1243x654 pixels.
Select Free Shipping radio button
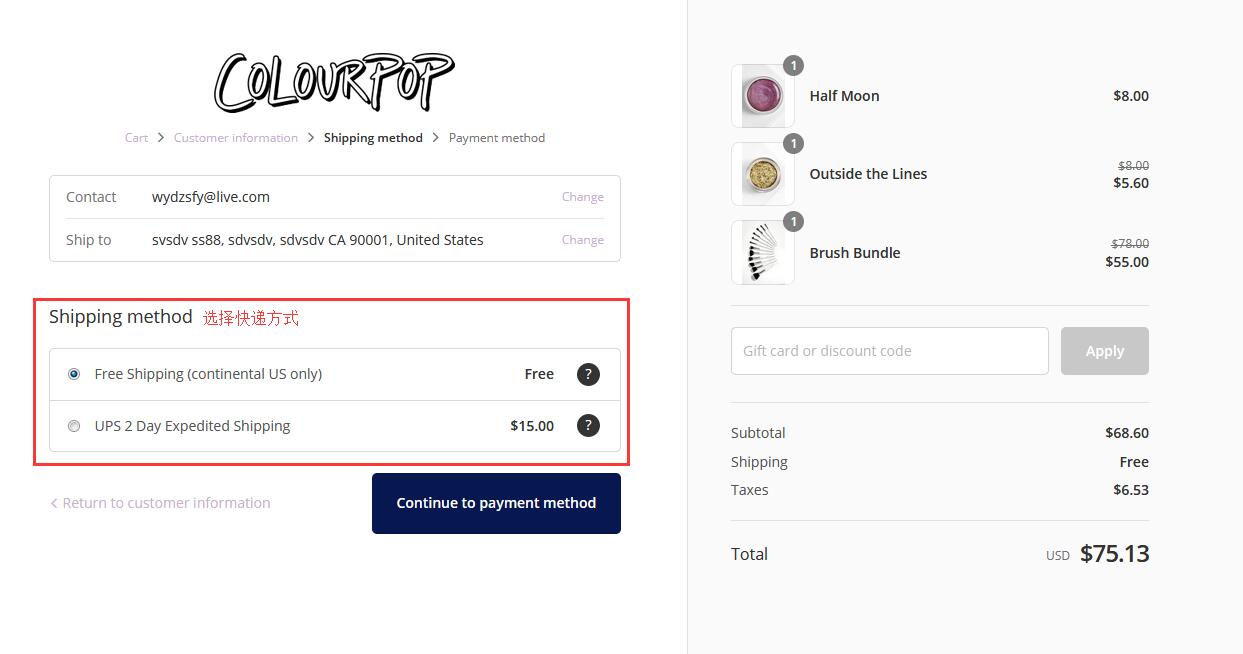pyautogui.click(x=74, y=374)
